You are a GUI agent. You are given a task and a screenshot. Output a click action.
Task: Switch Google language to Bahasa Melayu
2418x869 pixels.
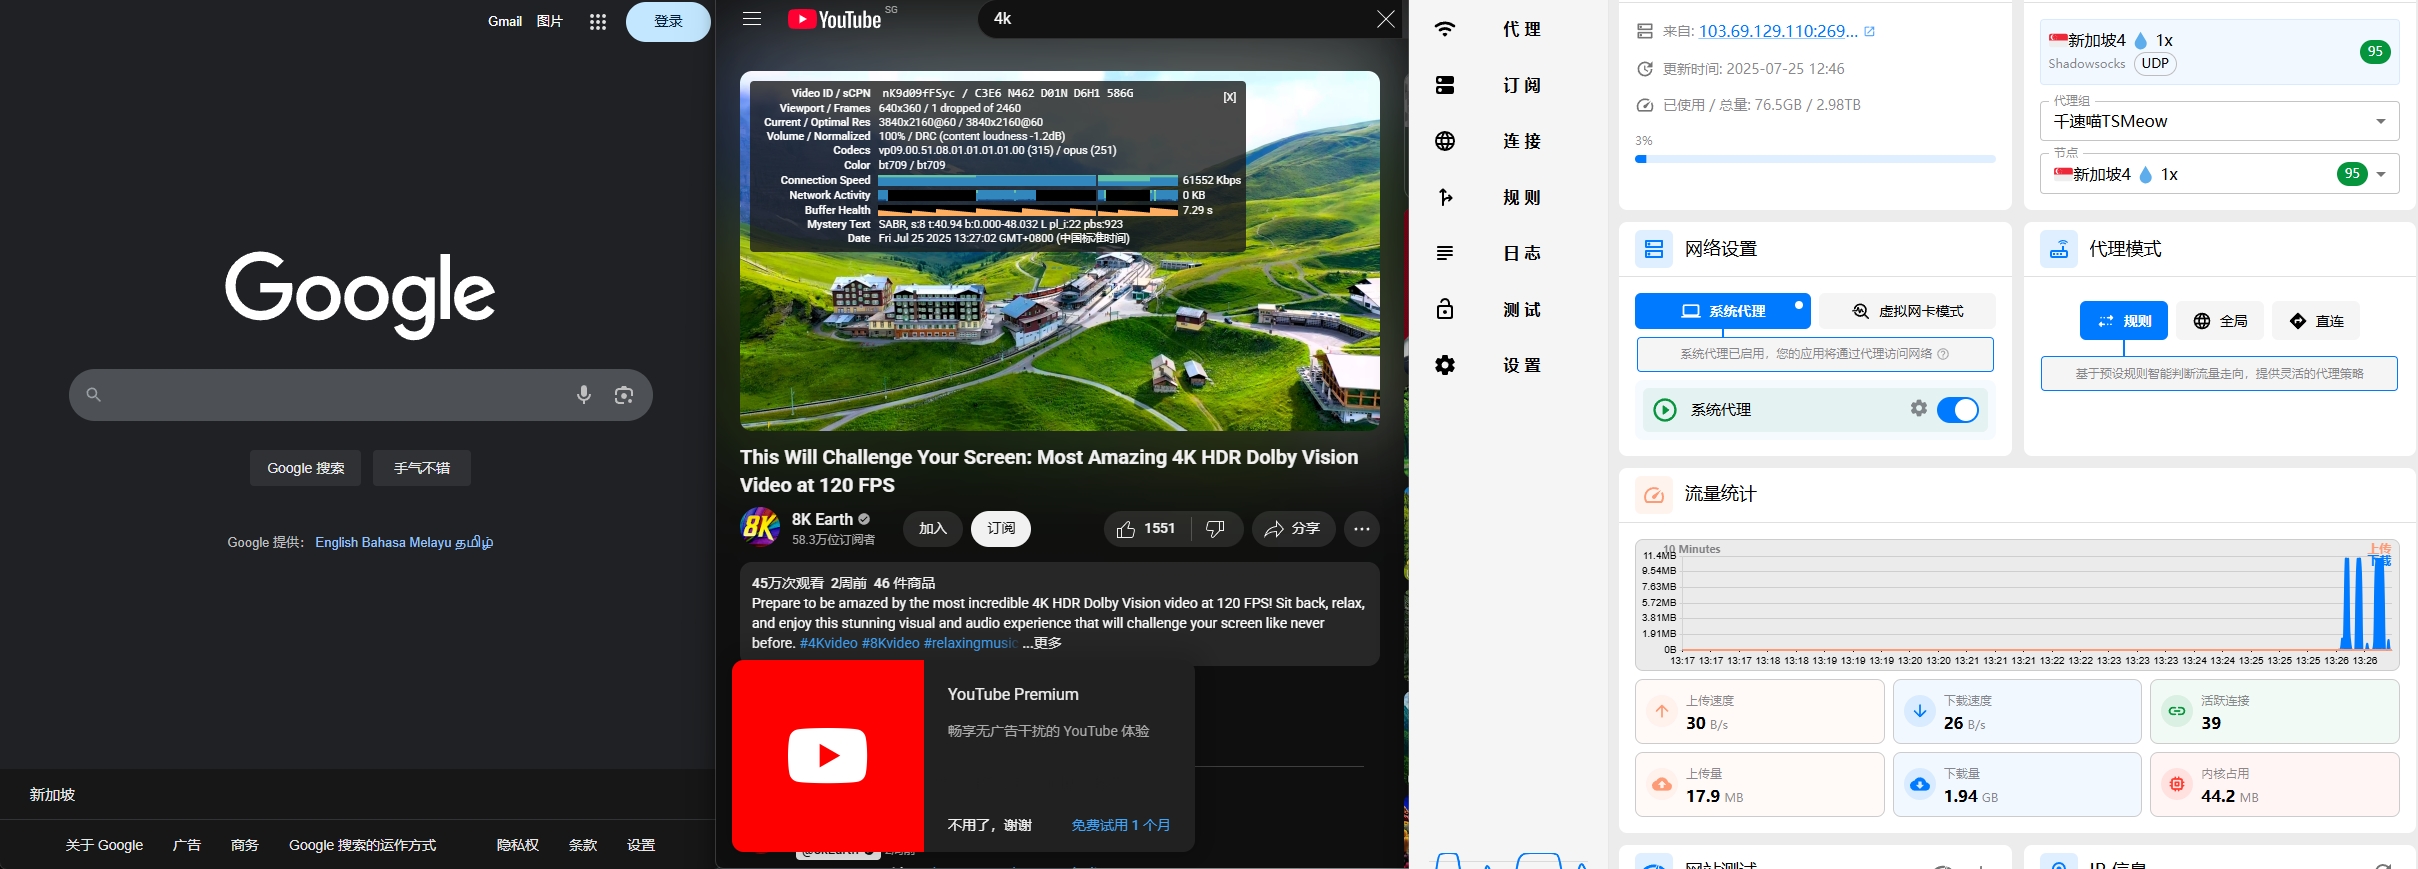point(406,542)
